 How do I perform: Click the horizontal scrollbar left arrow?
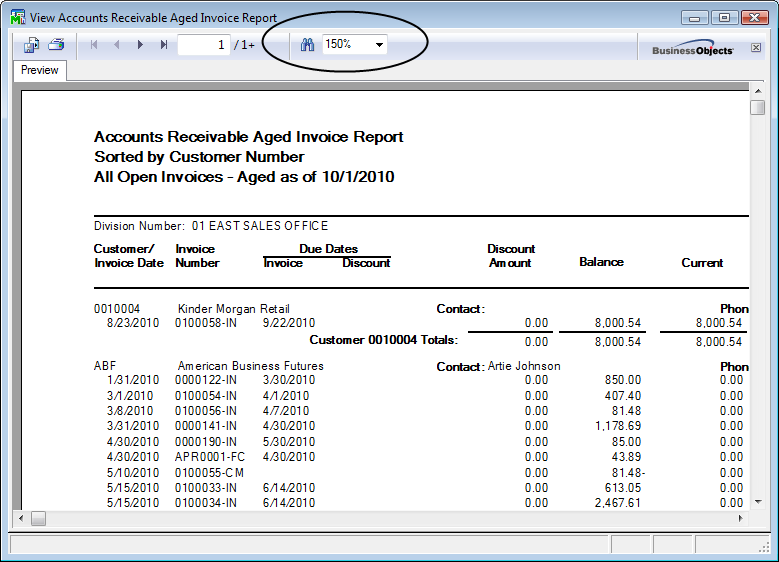[x=20, y=518]
